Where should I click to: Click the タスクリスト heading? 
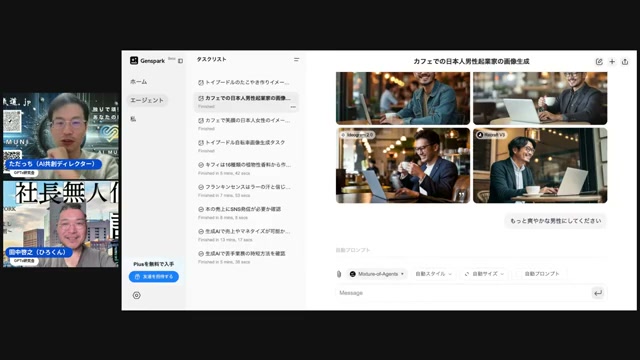coord(211,60)
